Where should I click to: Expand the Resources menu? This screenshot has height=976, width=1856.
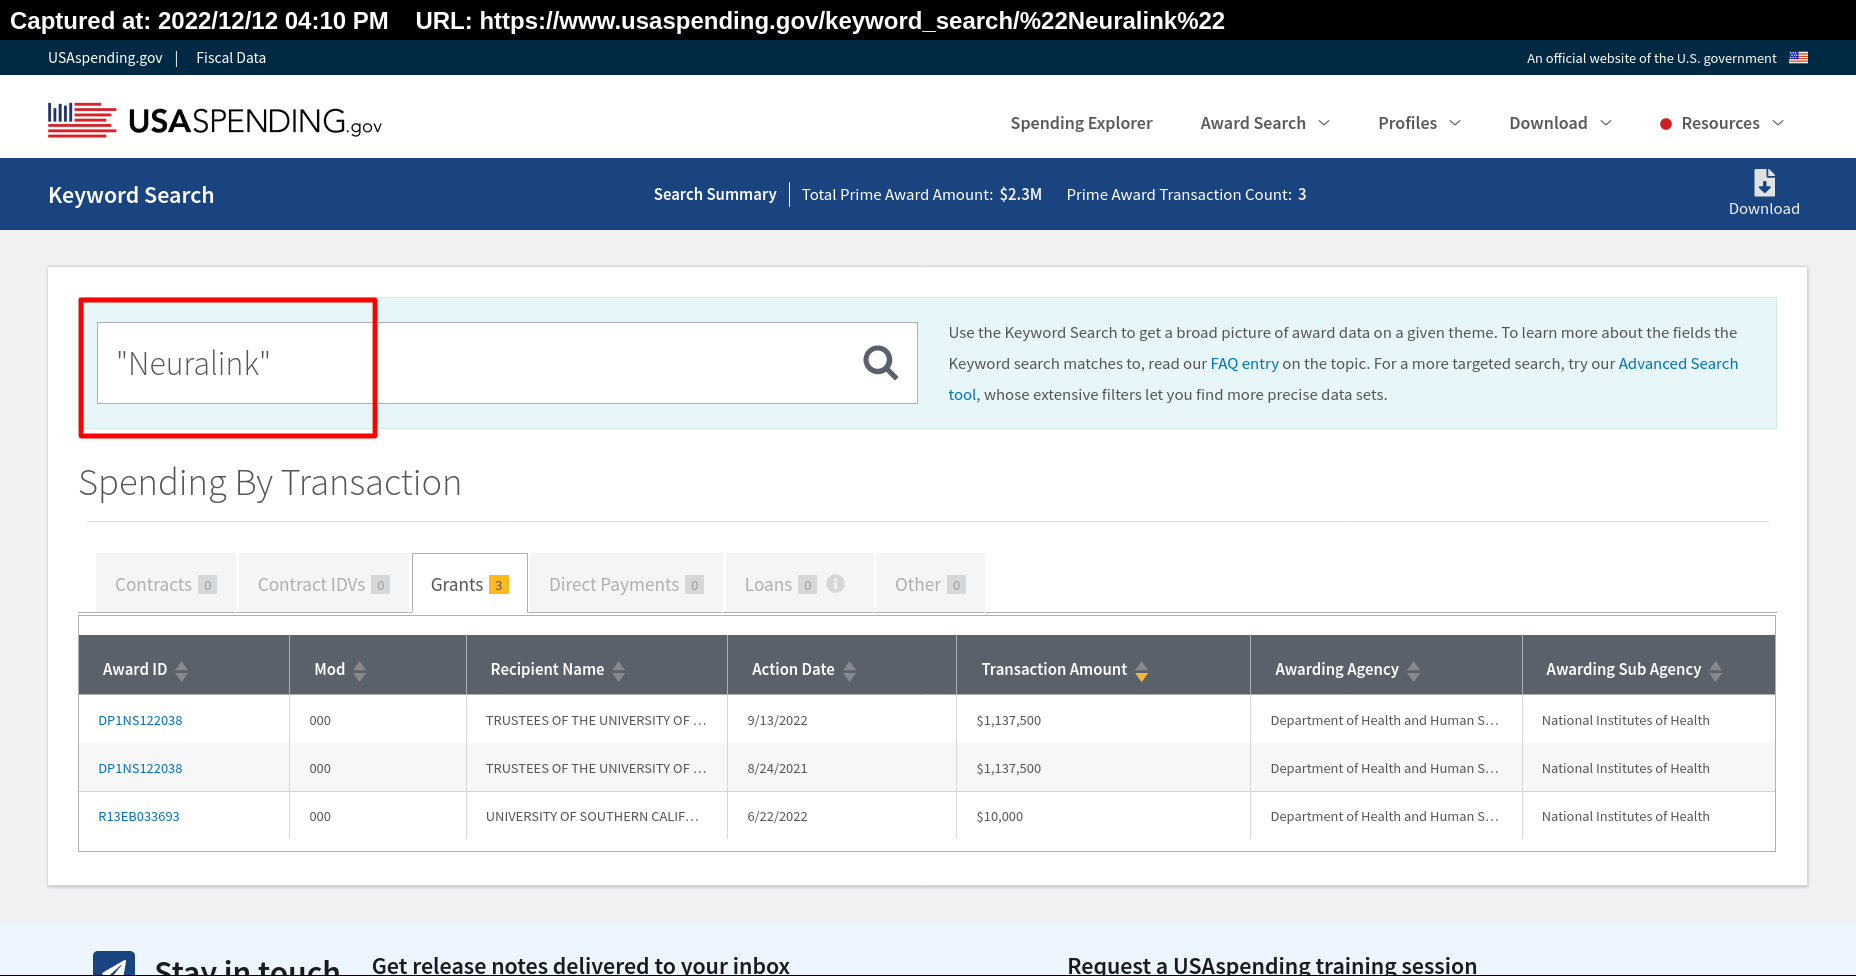[x=1732, y=123]
